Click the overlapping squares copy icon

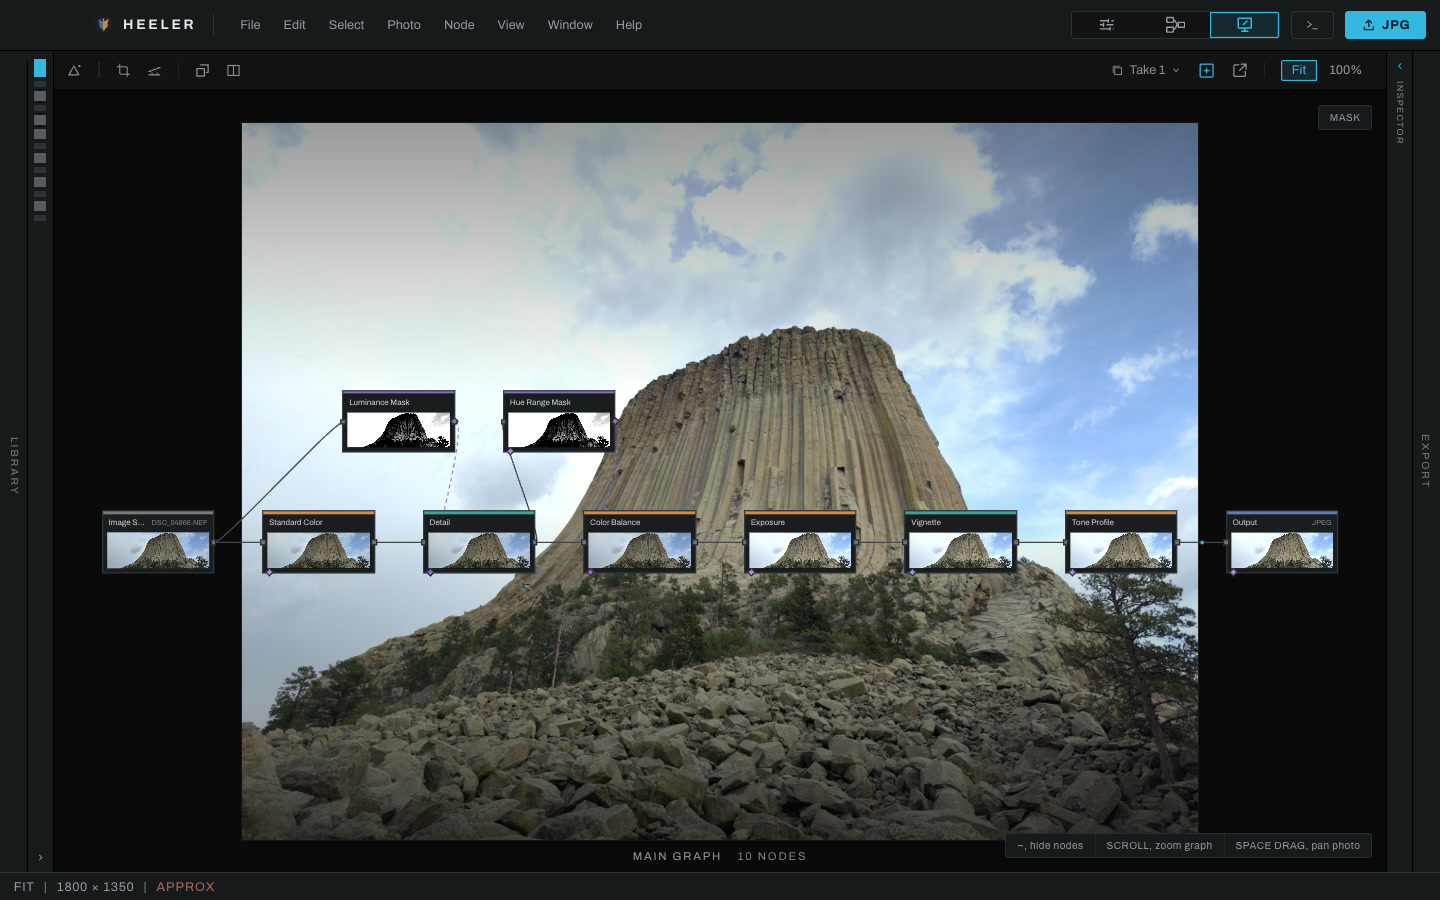tap(202, 70)
